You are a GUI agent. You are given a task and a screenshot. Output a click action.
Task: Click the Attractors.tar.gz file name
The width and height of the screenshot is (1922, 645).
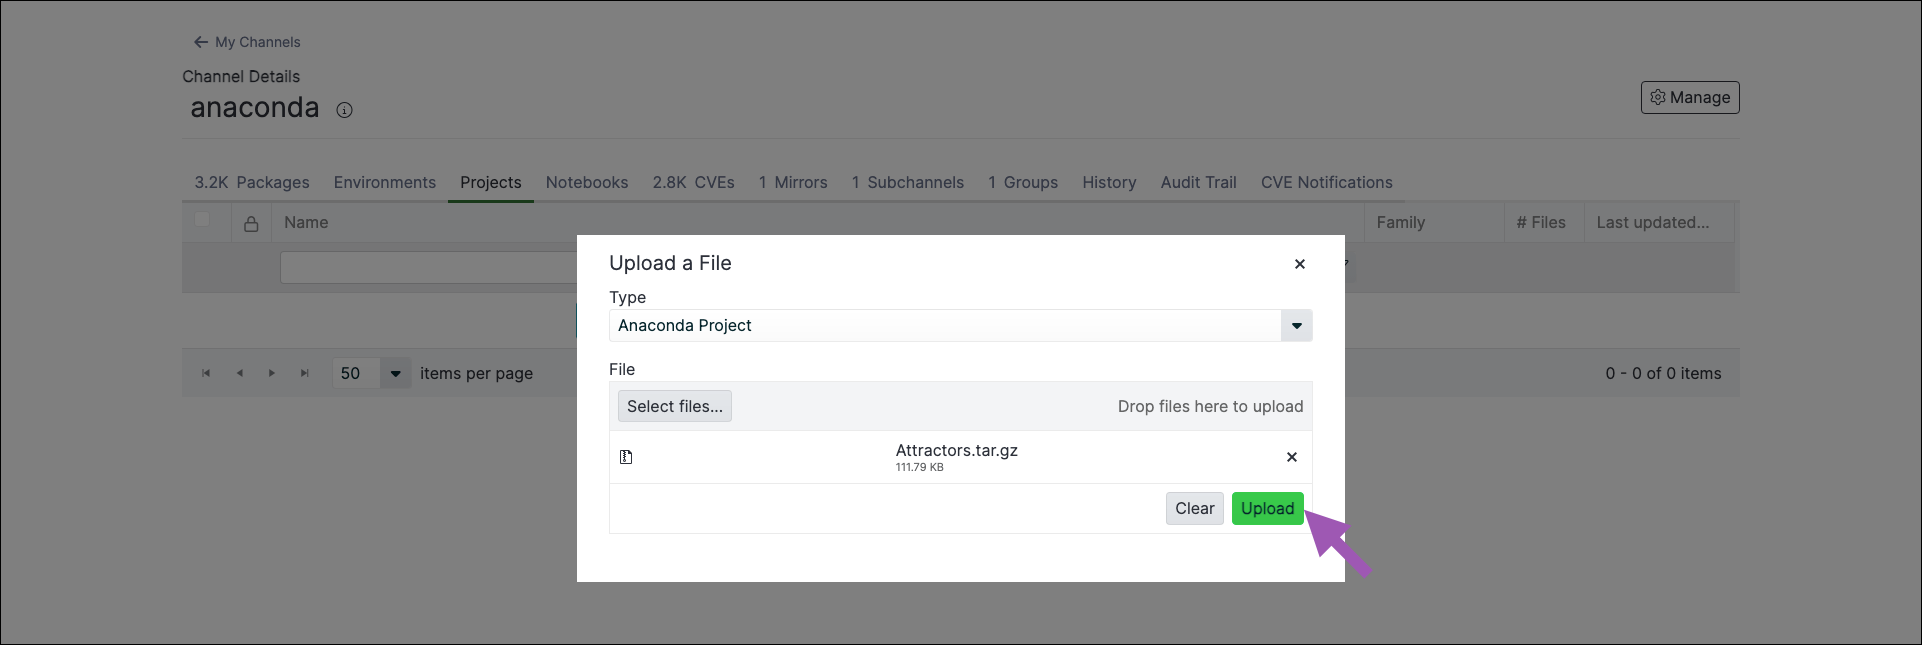tap(957, 450)
